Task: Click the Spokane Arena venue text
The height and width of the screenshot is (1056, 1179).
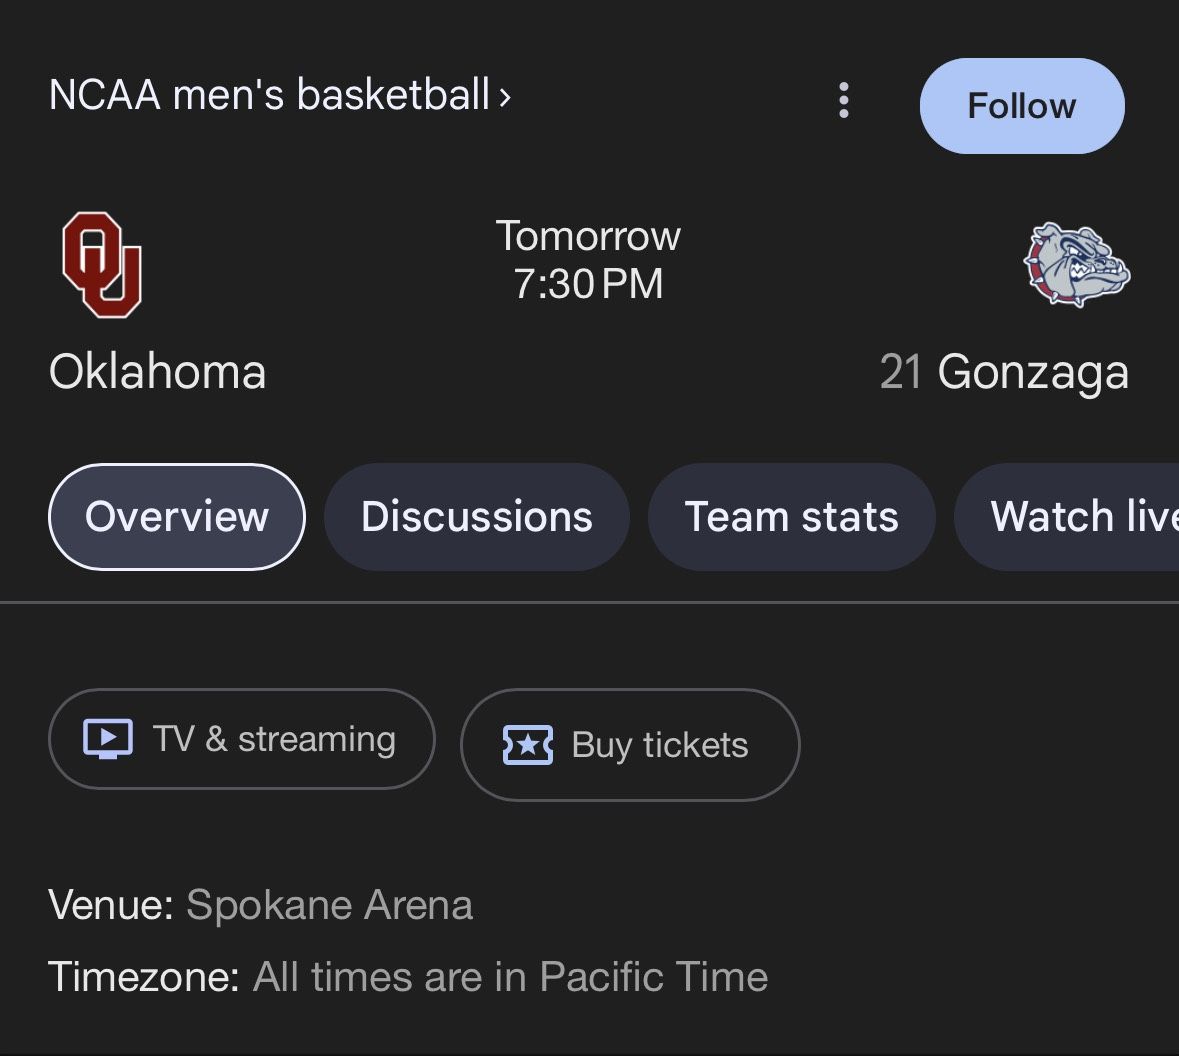Action: tap(328, 905)
